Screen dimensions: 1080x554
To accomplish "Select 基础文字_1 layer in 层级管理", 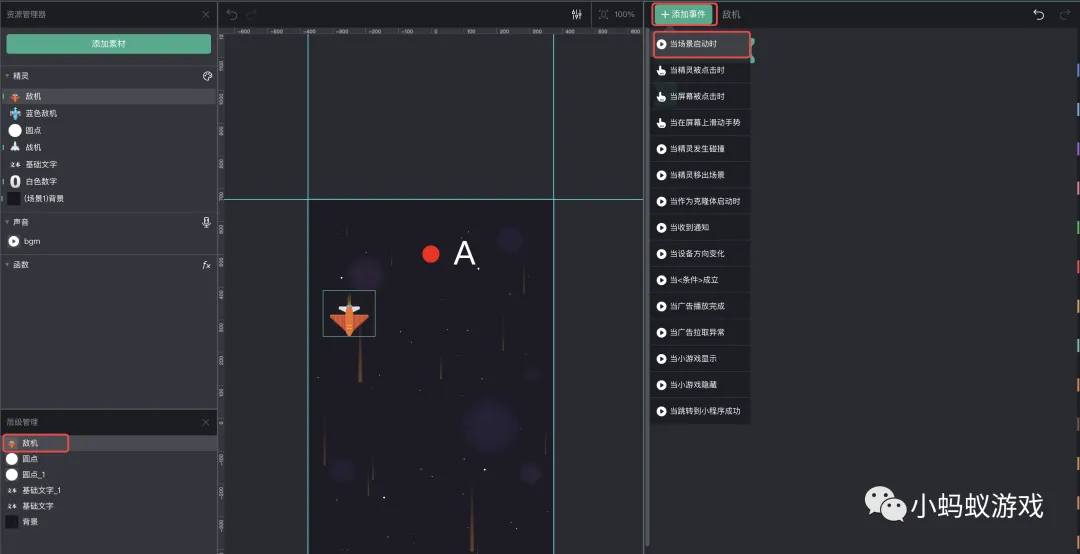I will click(109, 491).
